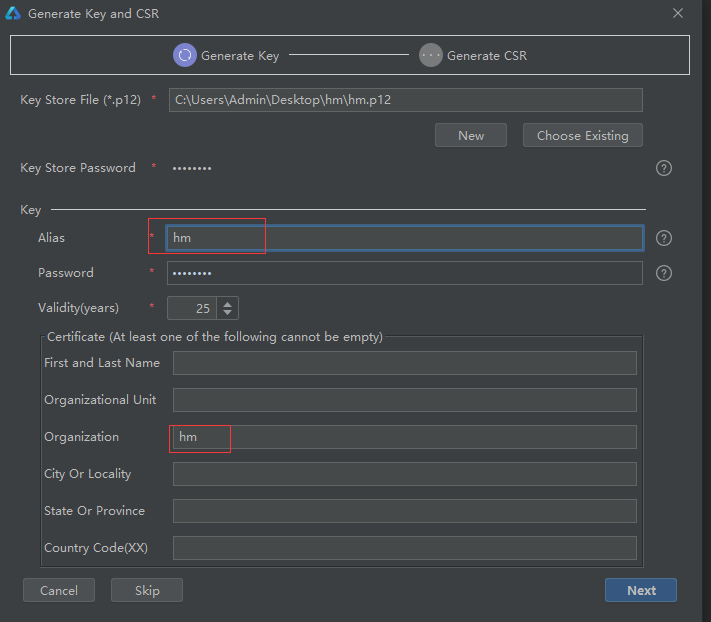Image resolution: width=711 pixels, height=622 pixels.
Task: Click the Next button
Action: [641, 590]
